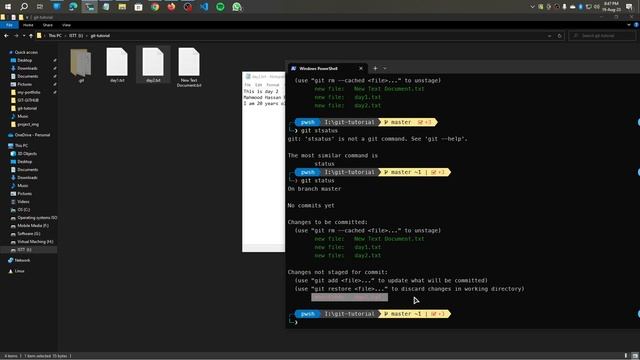Open the taskbar clock and date
Image resolution: width=640 pixels, height=360 pixels.
611,7
